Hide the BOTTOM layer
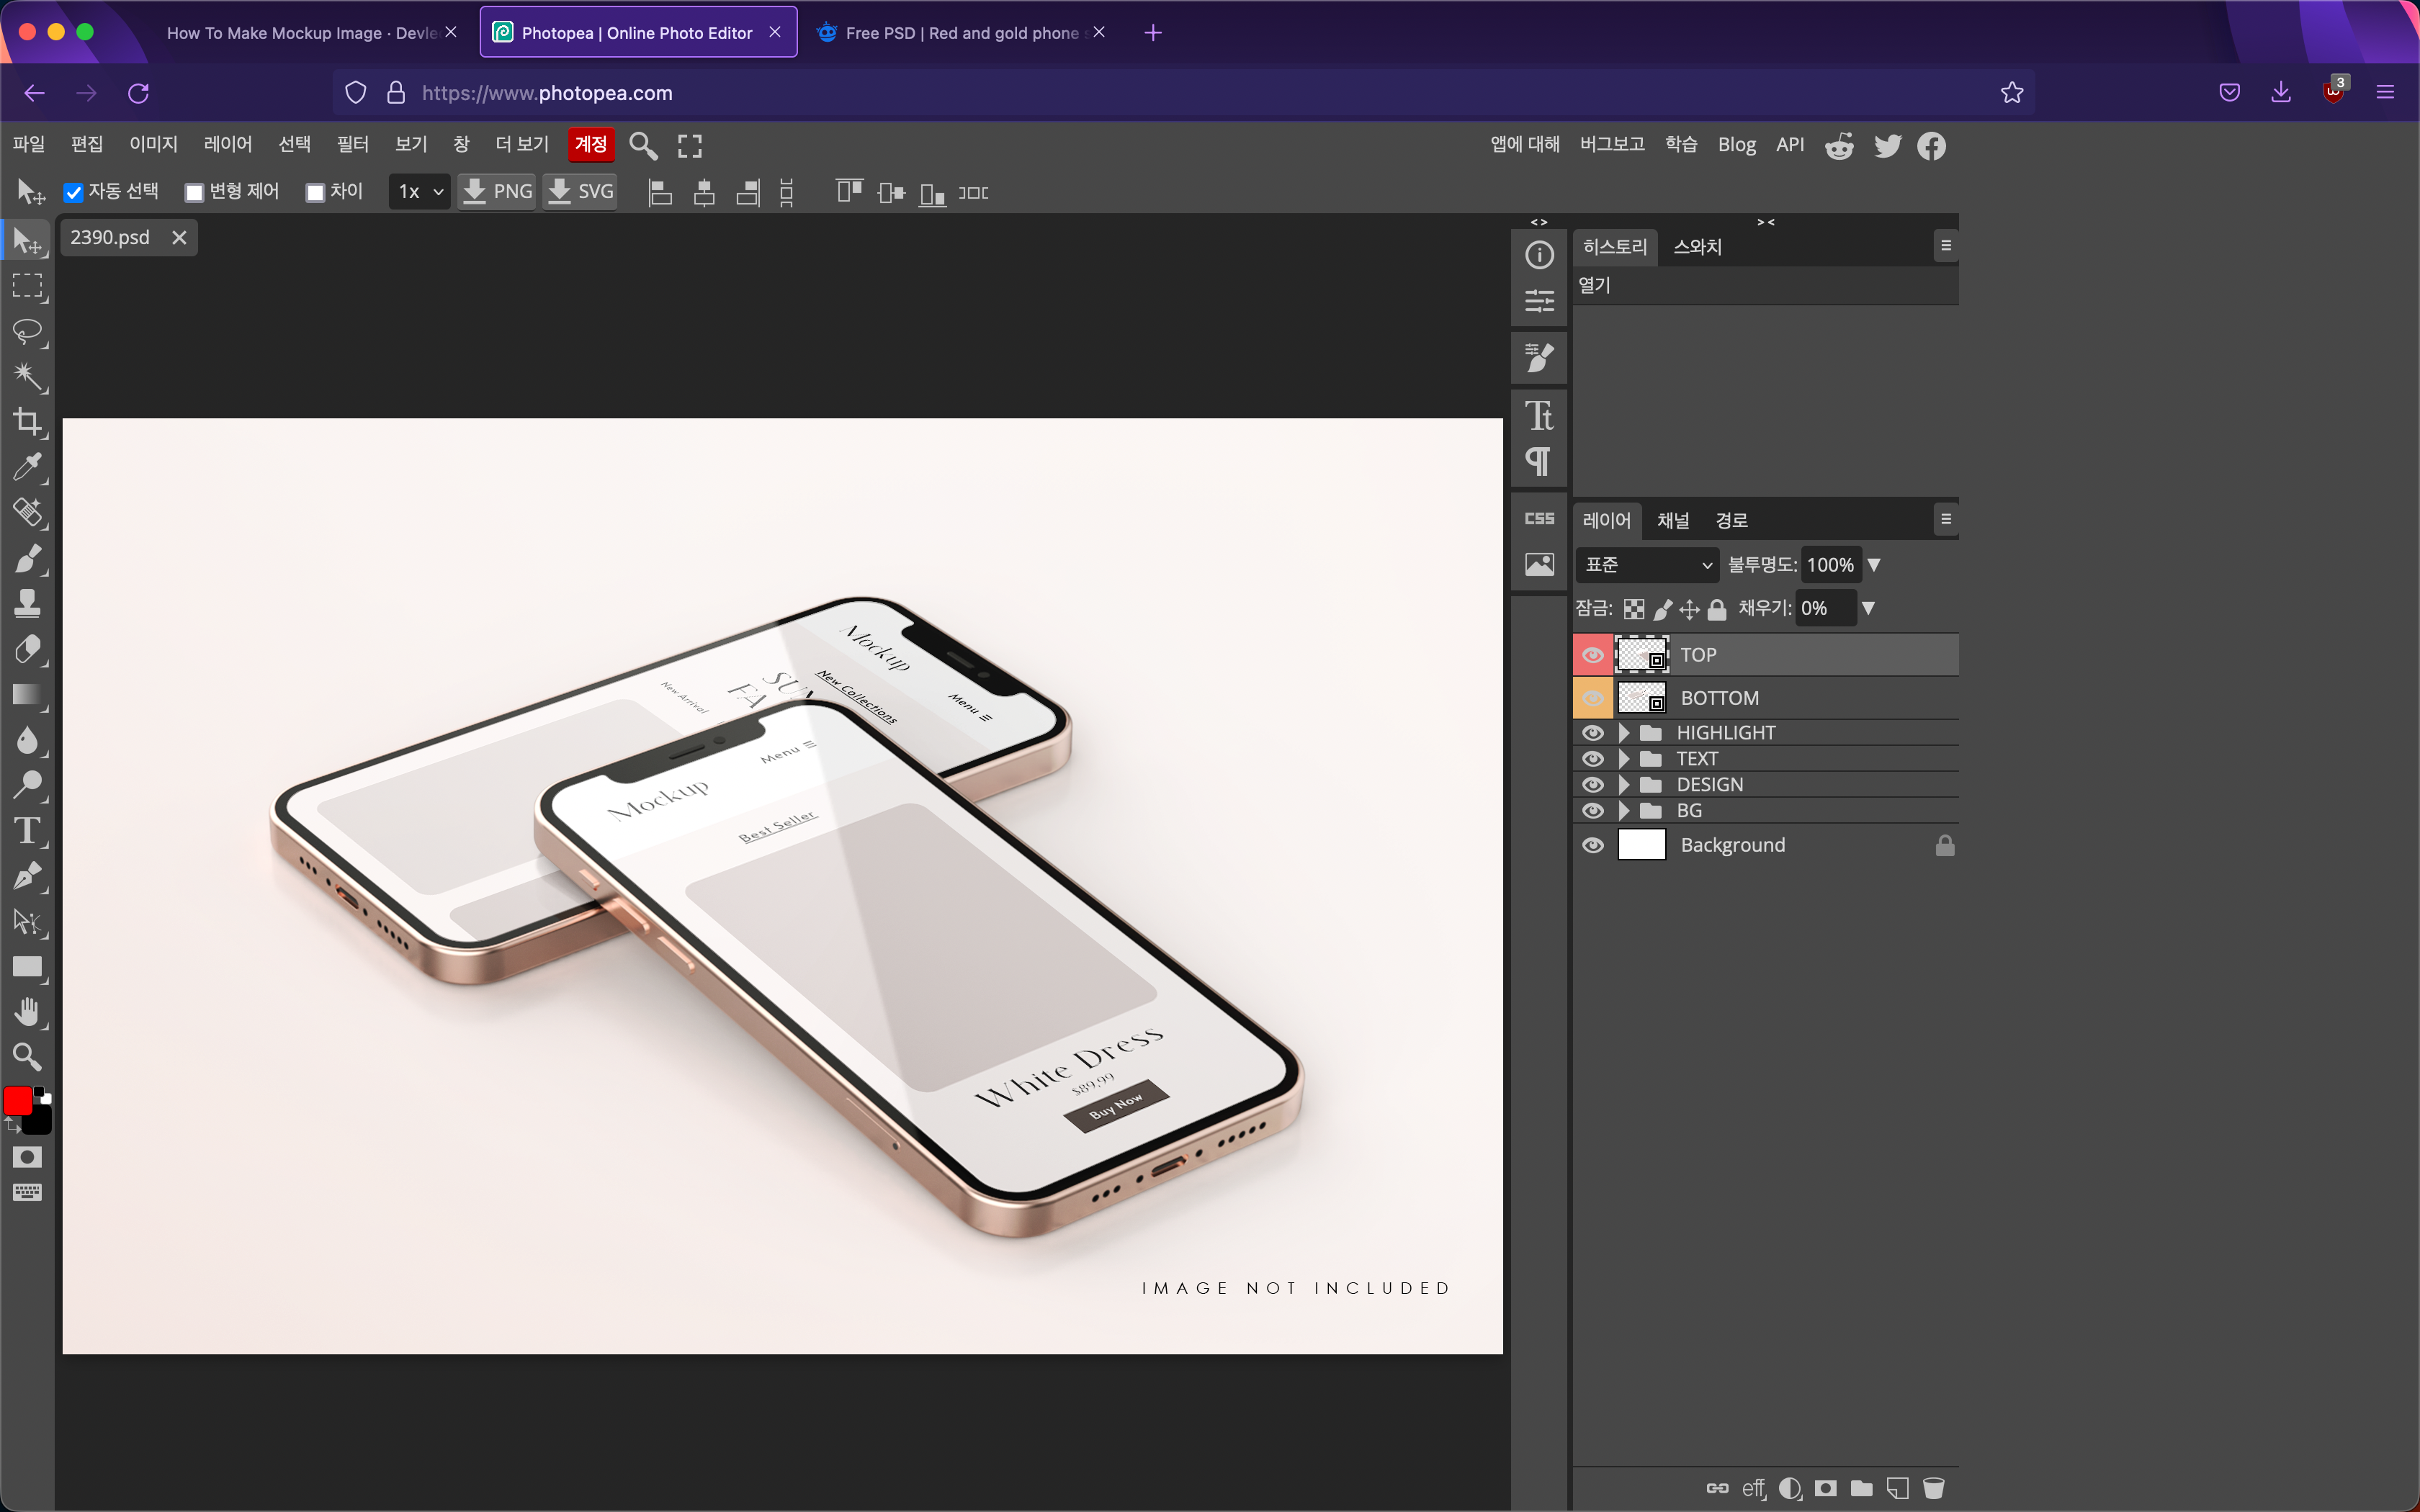This screenshot has height=1512, width=2420. click(x=1593, y=698)
